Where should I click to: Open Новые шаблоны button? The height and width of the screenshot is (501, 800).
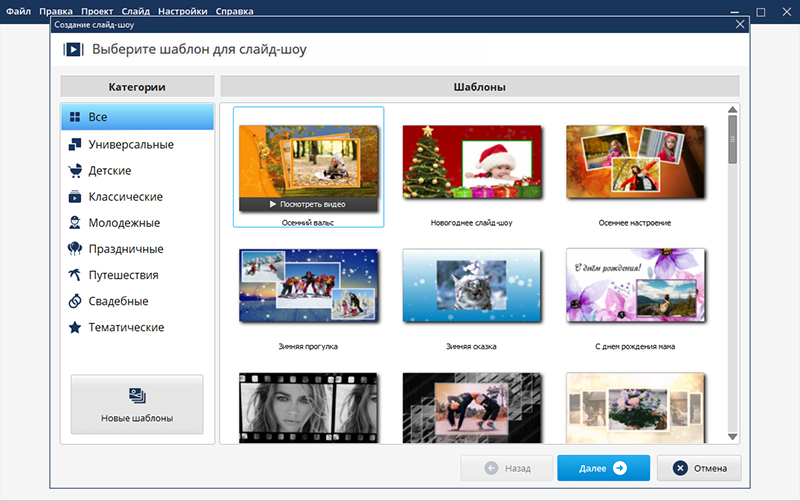click(x=137, y=404)
